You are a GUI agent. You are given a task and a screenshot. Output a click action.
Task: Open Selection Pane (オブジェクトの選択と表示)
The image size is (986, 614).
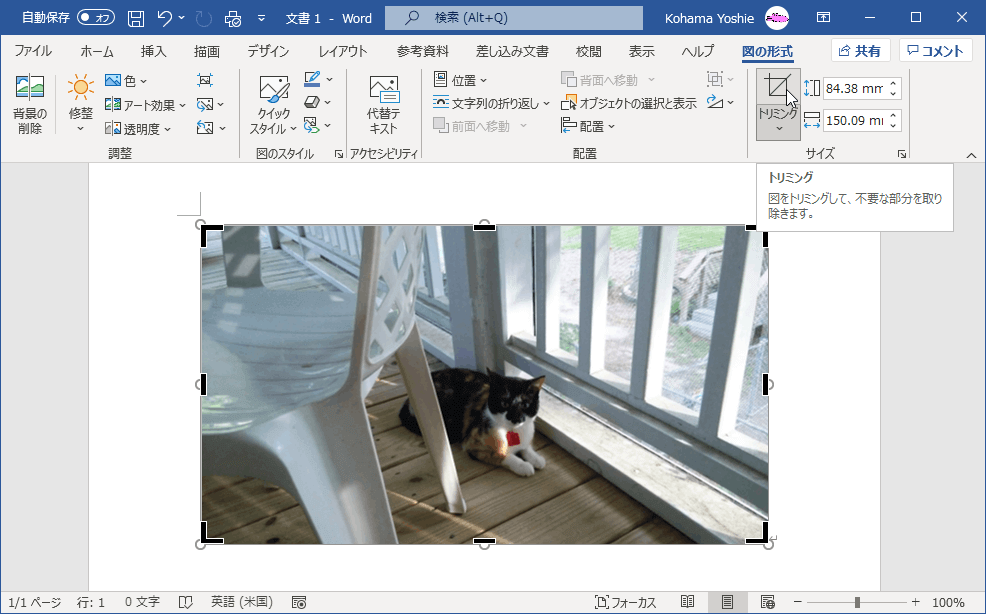coord(629,103)
